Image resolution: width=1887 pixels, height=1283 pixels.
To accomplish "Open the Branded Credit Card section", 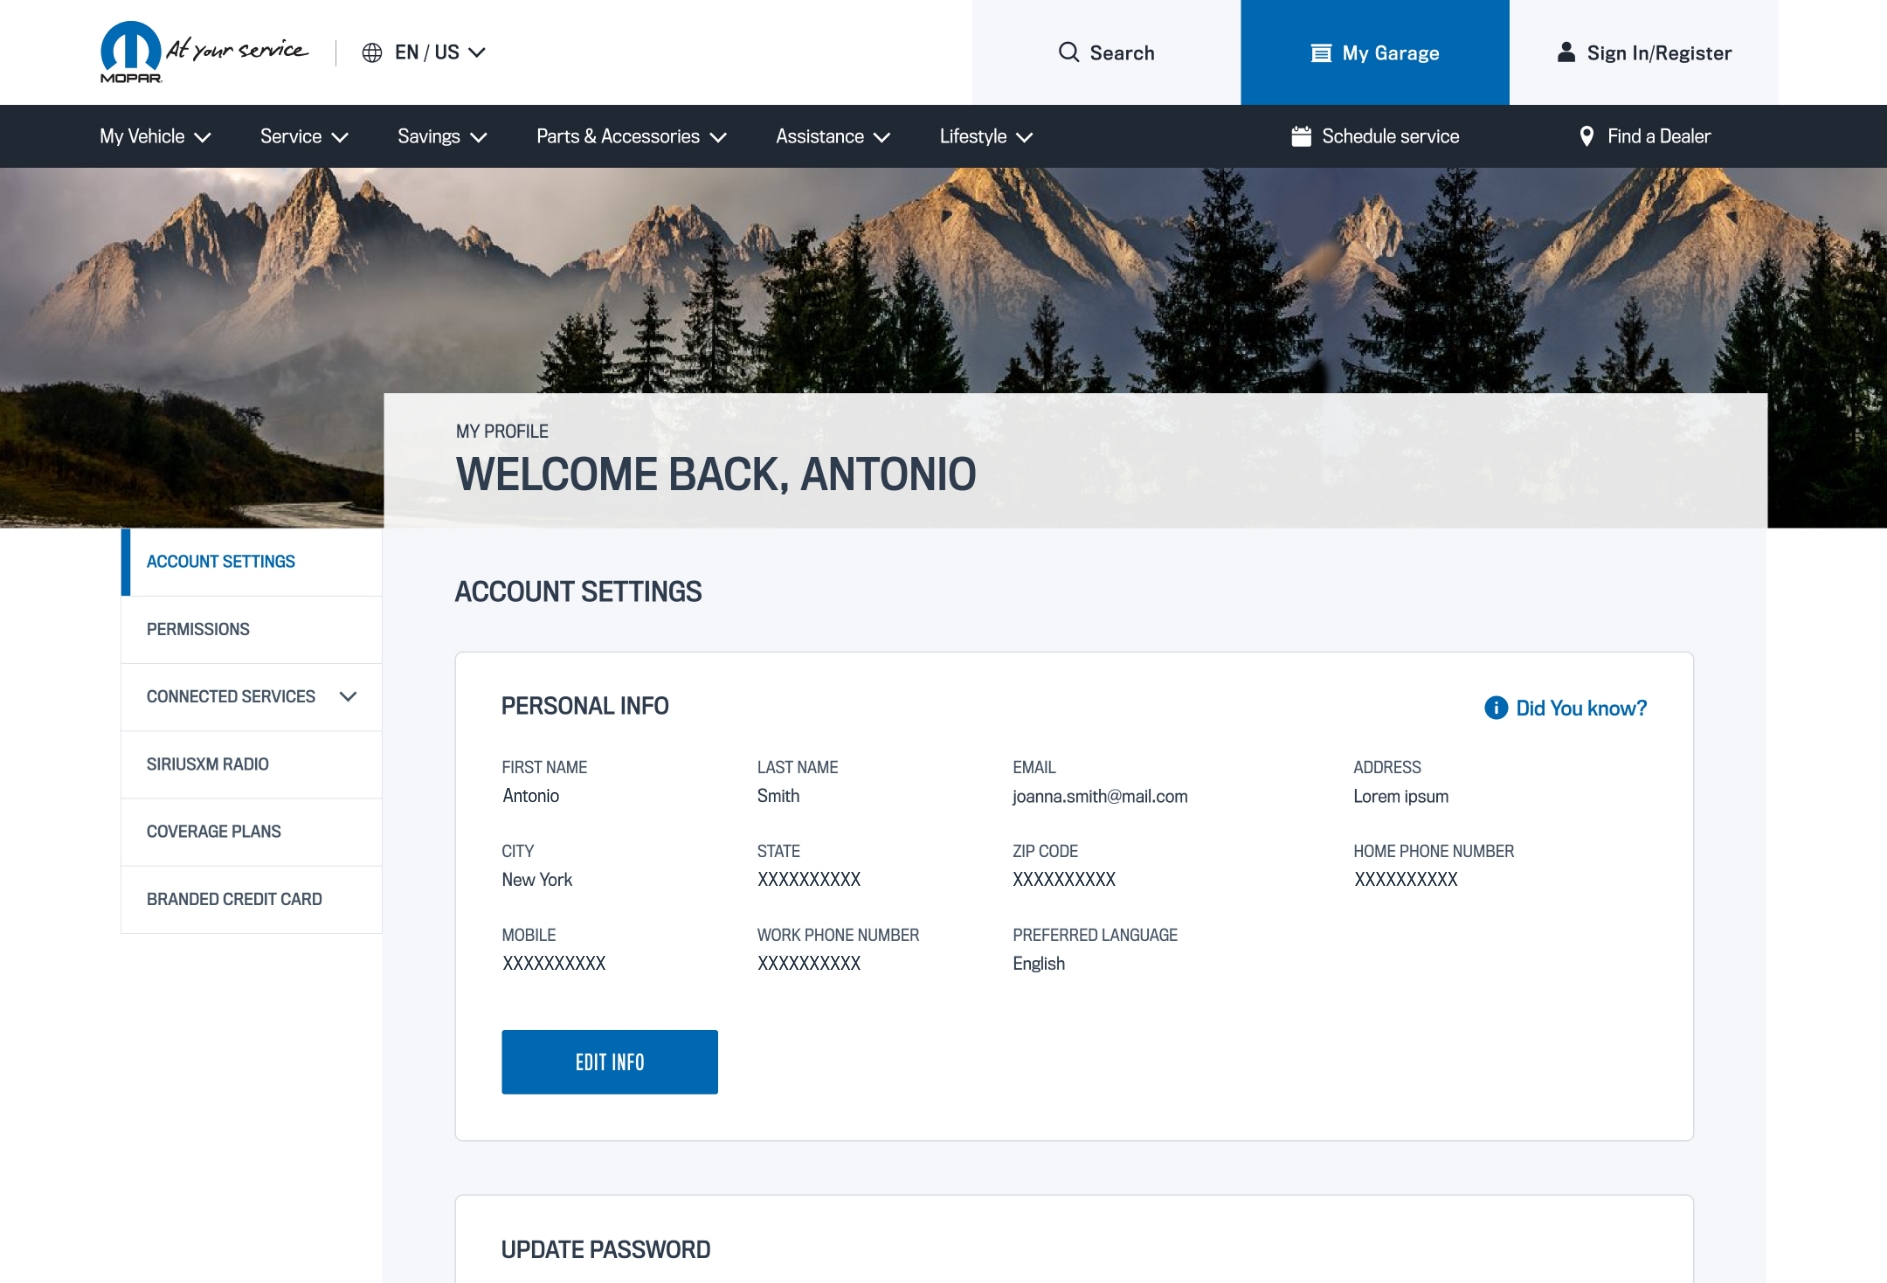I will pyautogui.click(x=234, y=899).
